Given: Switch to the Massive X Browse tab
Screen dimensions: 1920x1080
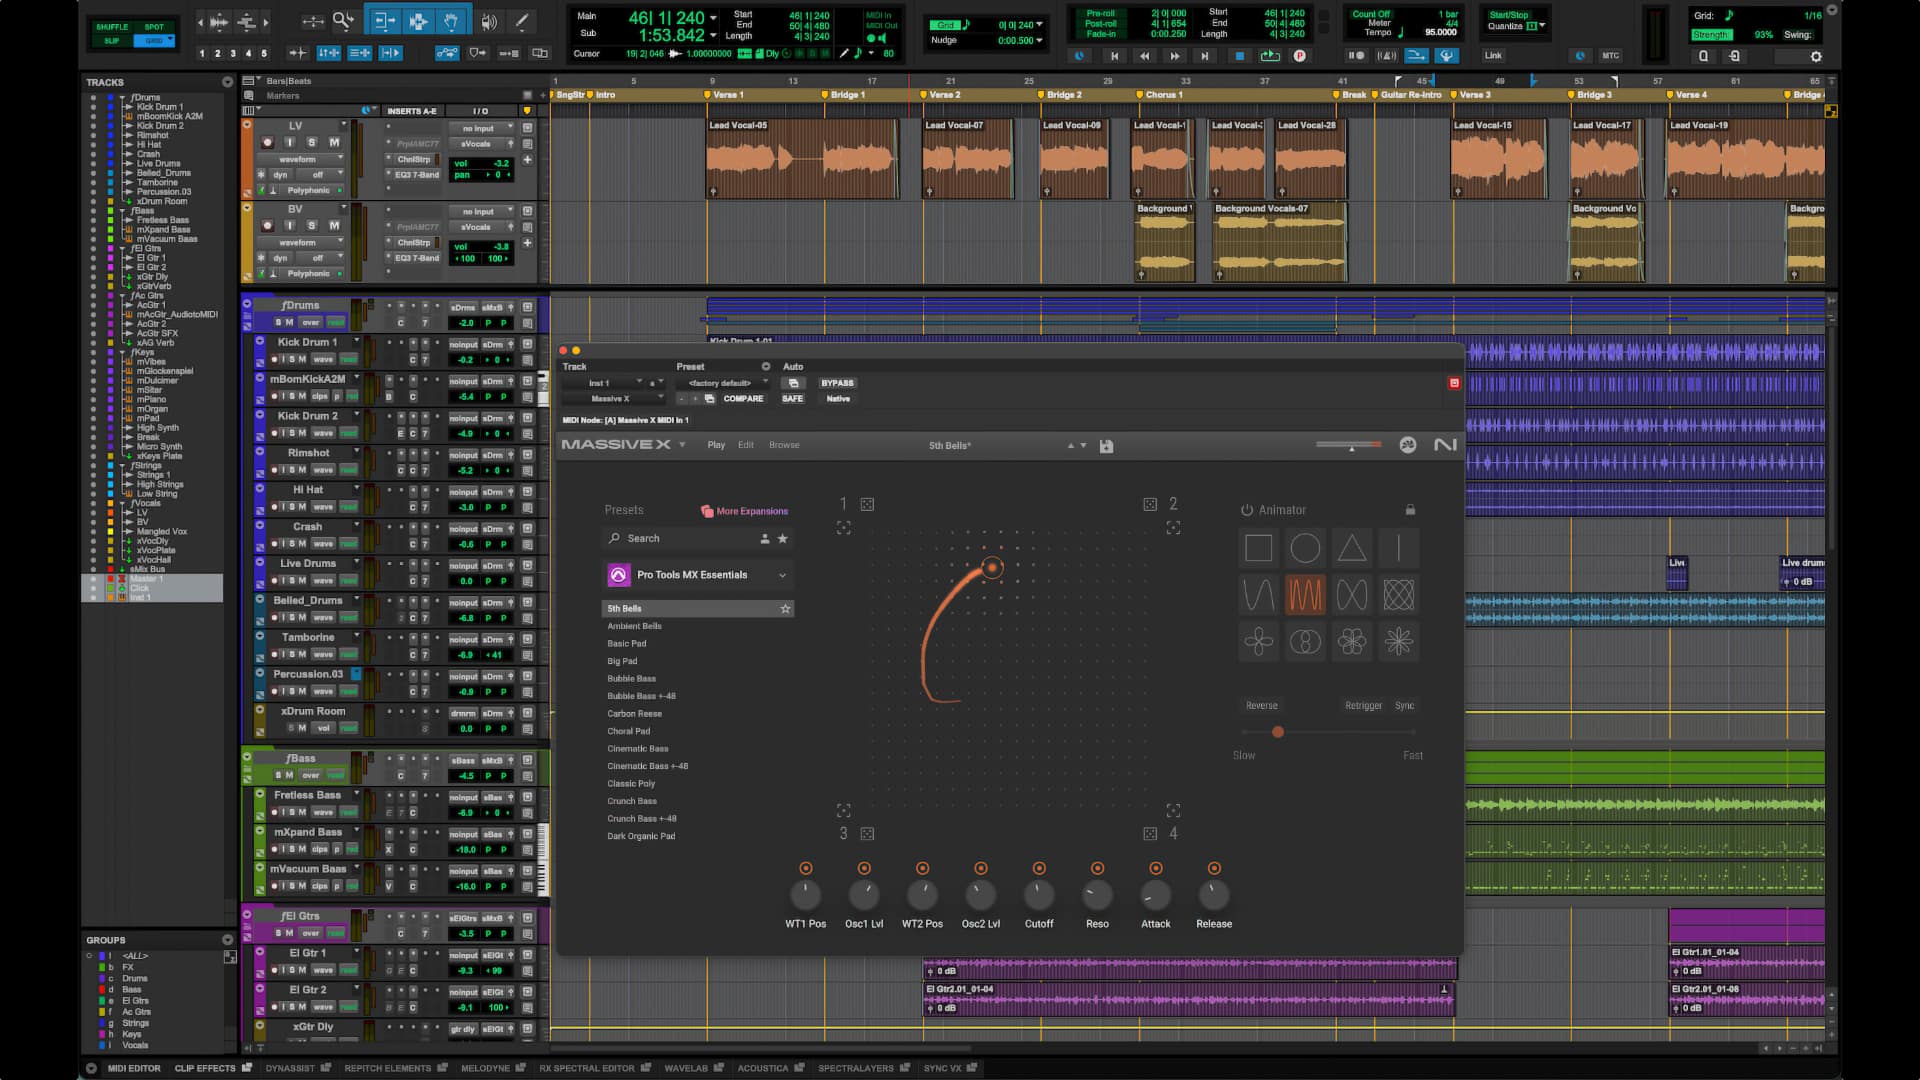Looking at the screenshot, I should tap(783, 445).
